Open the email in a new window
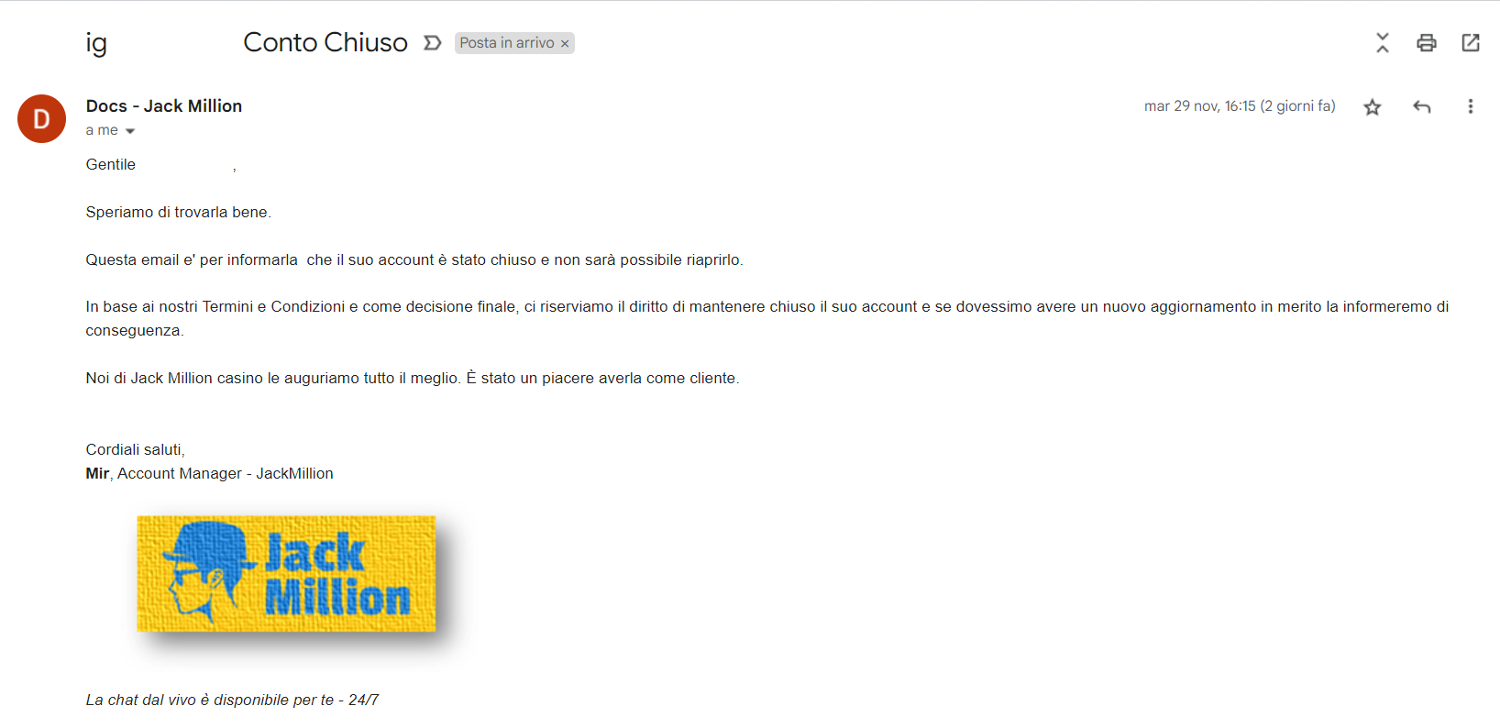 pyautogui.click(x=1470, y=43)
